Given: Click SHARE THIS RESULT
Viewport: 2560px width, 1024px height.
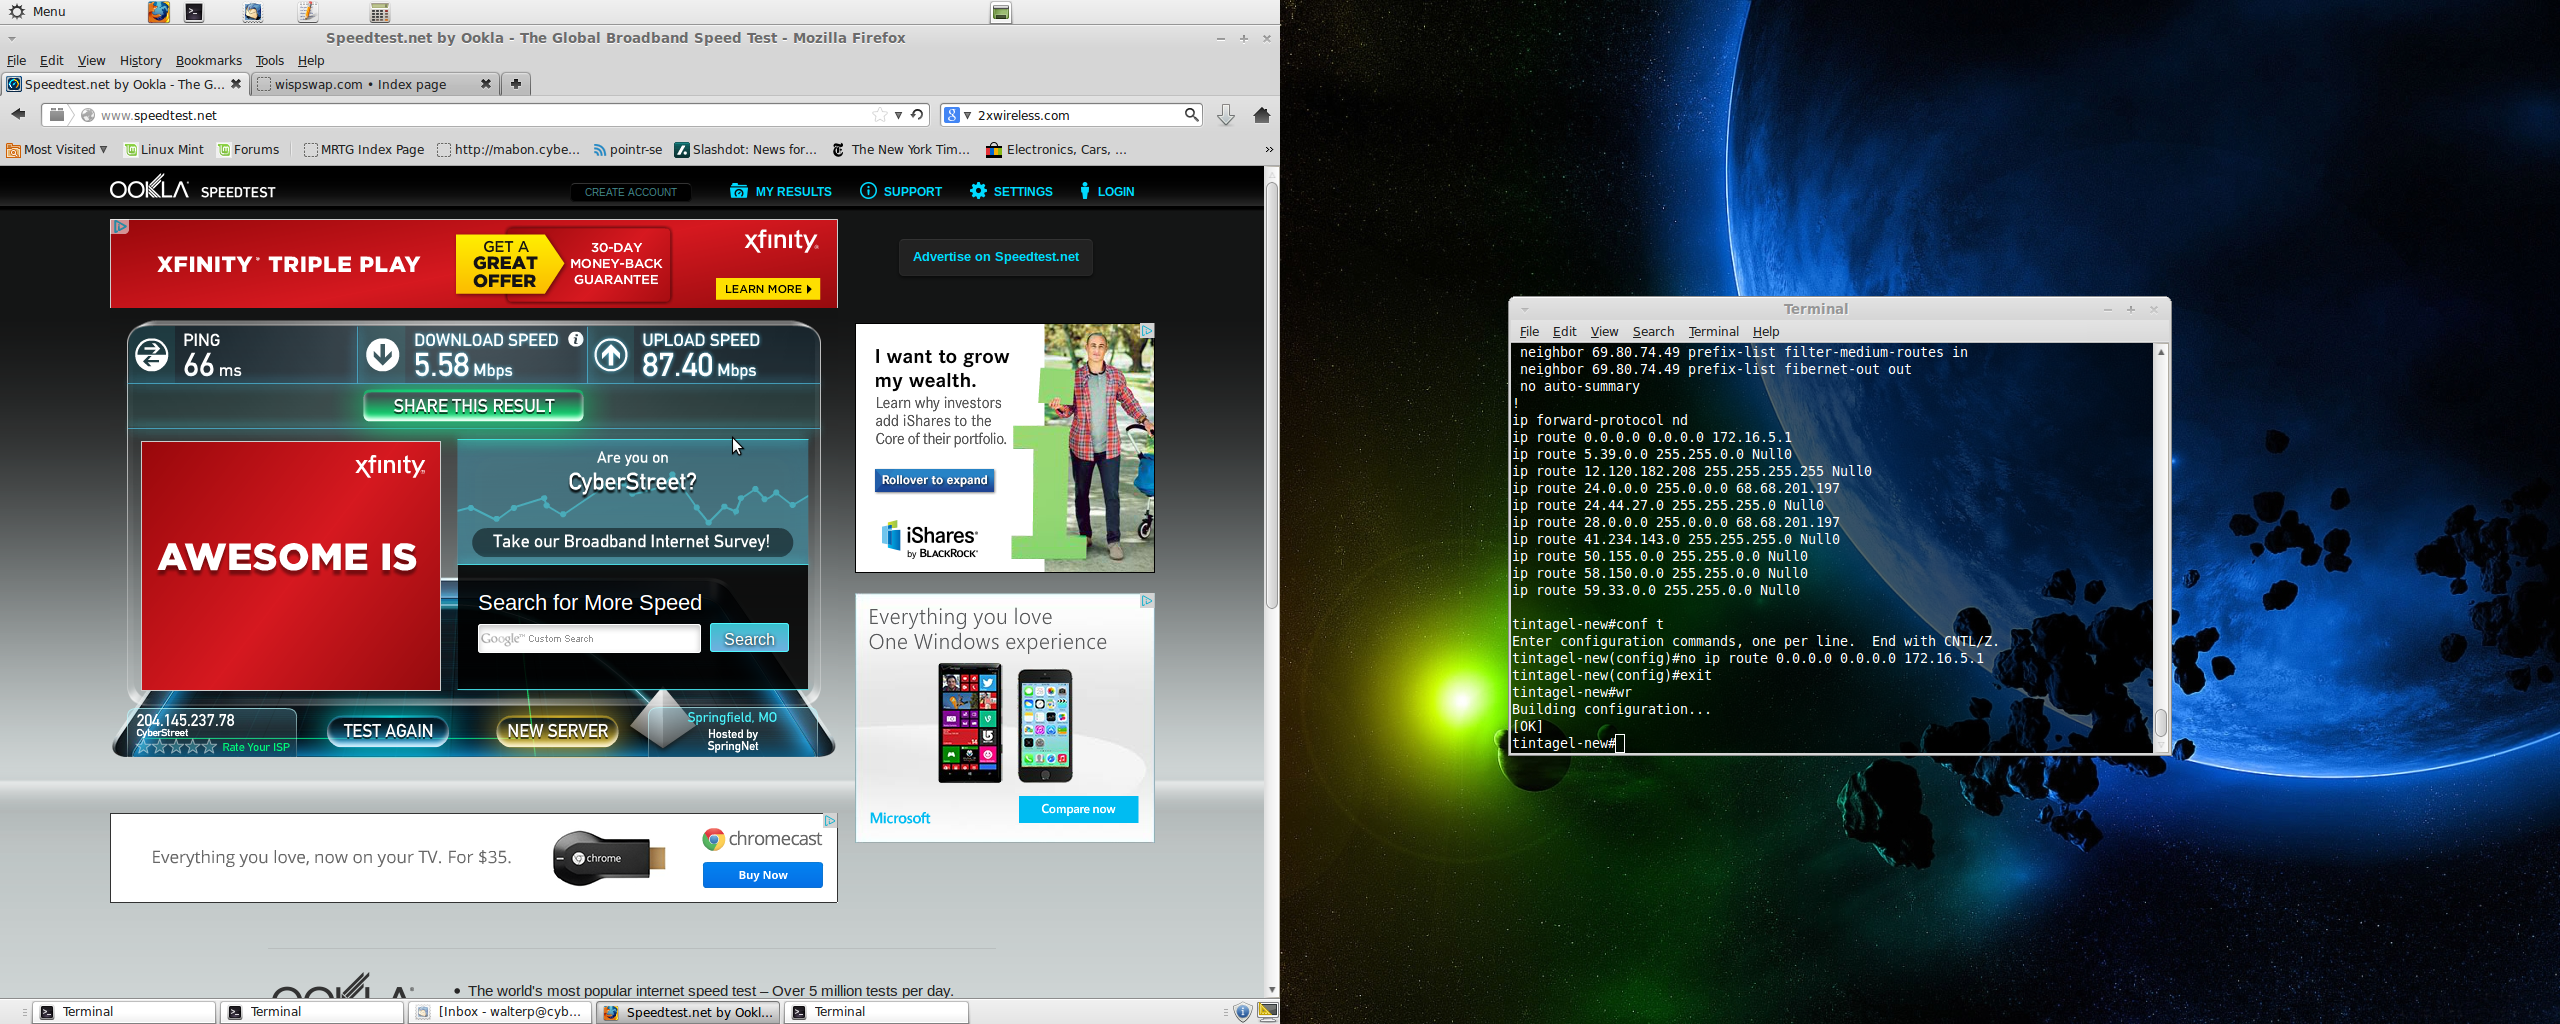Looking at the screenshot, I should click(x=473, y=406).
